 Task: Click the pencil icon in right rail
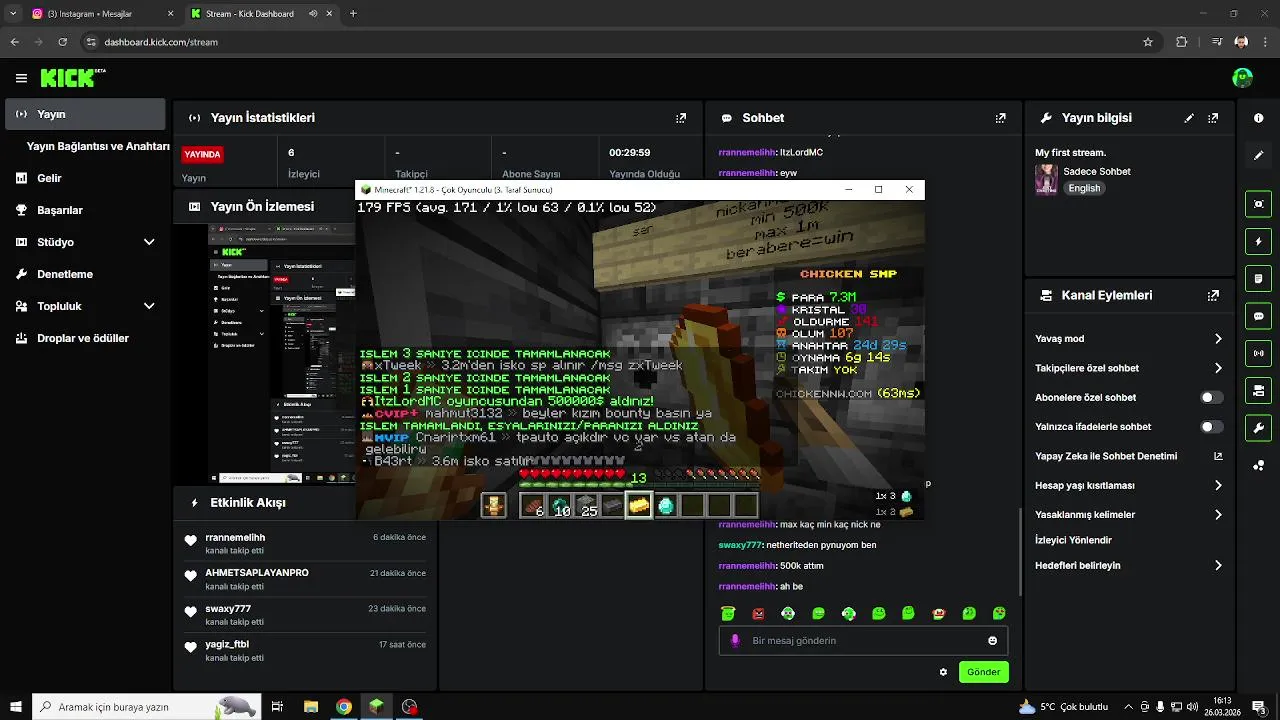[1258, 156]
